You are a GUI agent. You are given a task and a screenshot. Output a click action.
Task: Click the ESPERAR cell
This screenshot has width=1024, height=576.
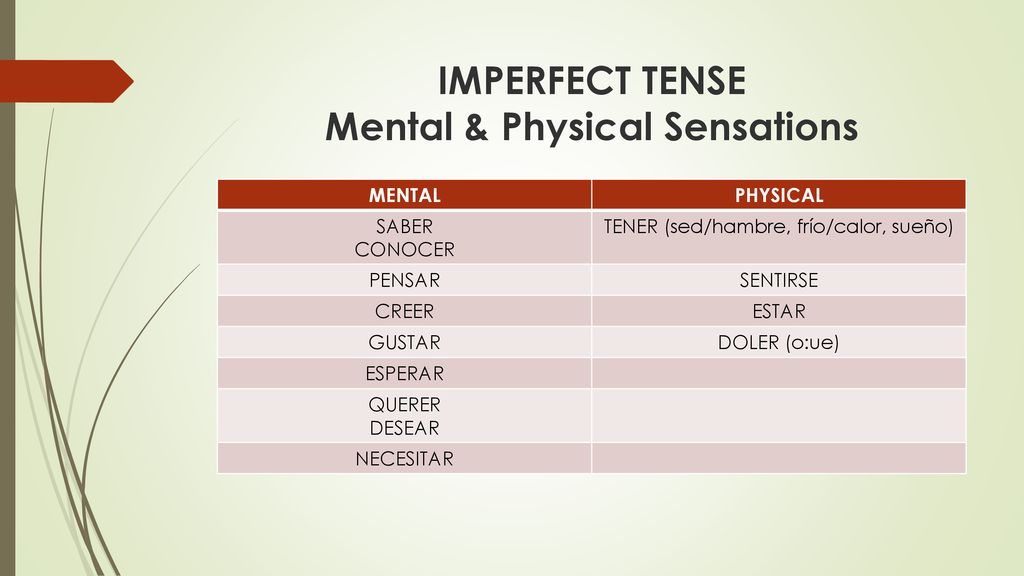404,374
